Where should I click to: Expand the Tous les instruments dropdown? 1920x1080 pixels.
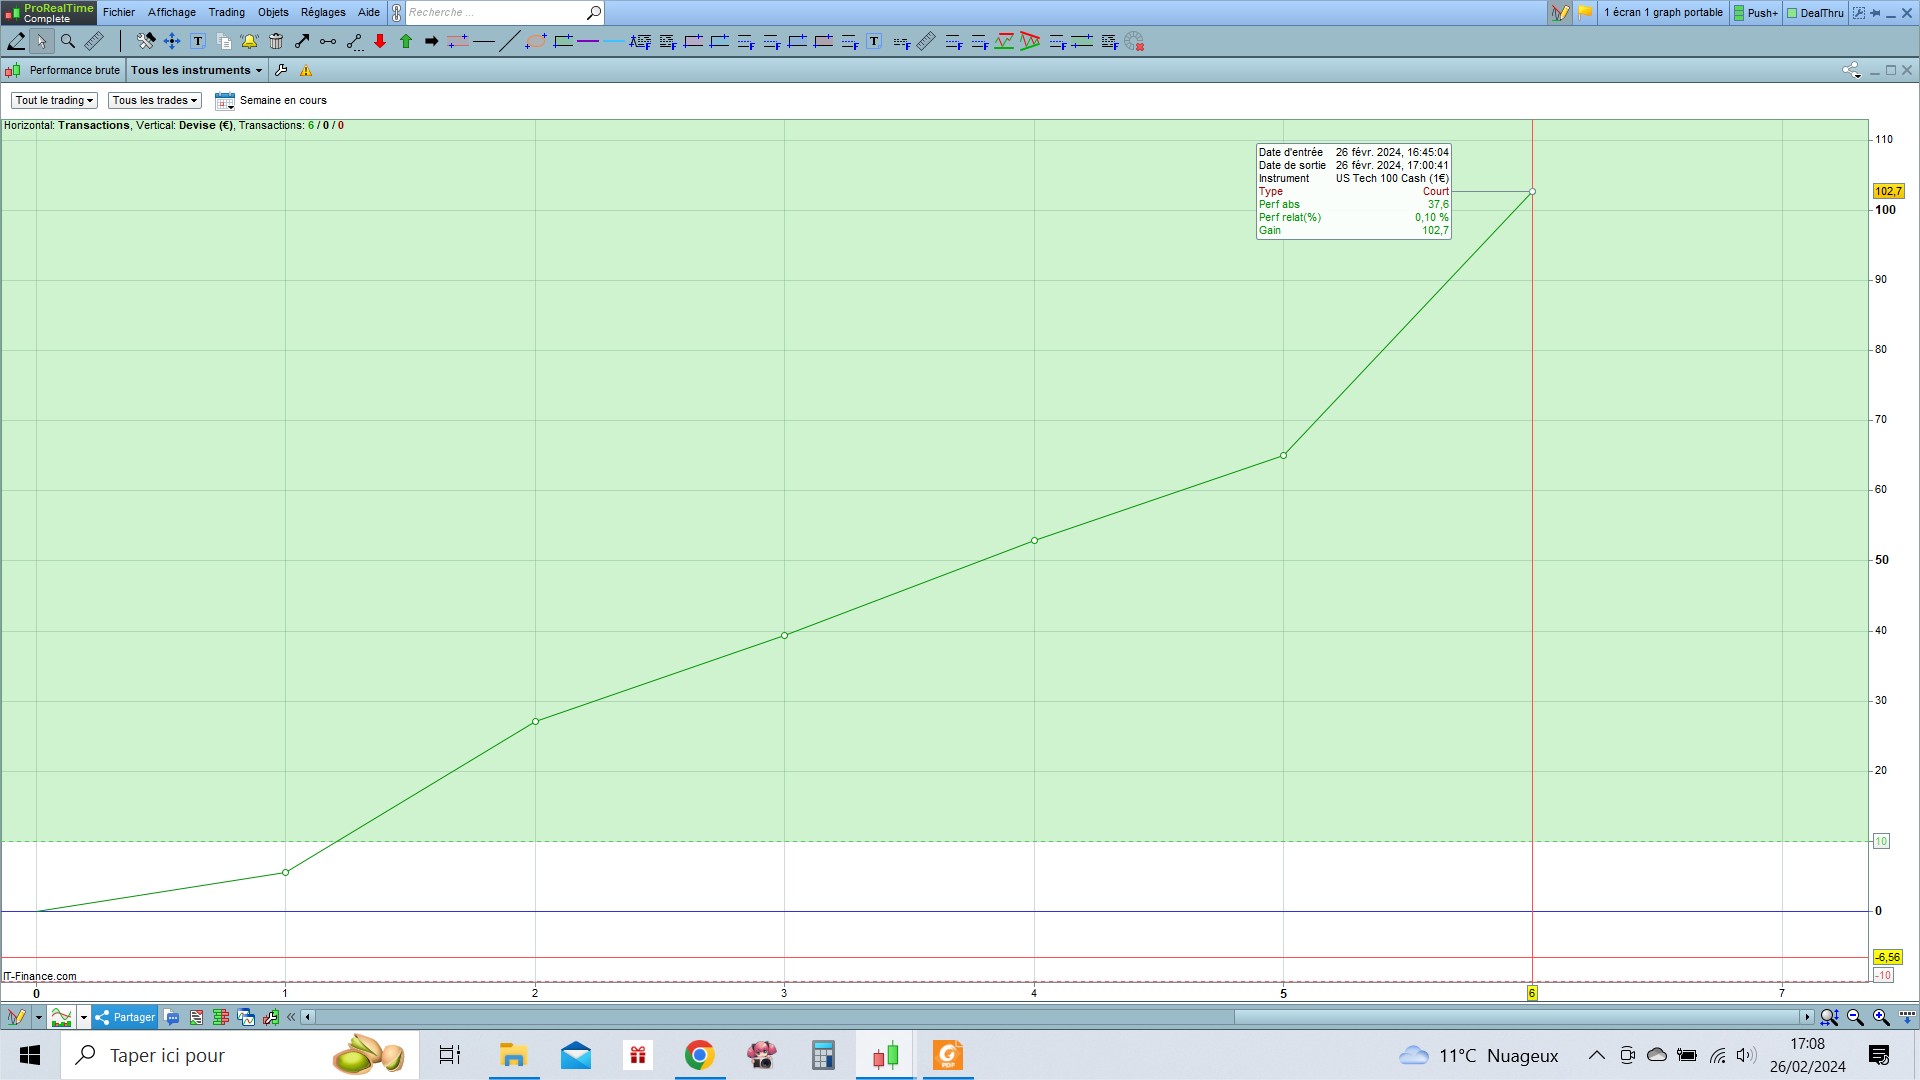coord(196,70)
